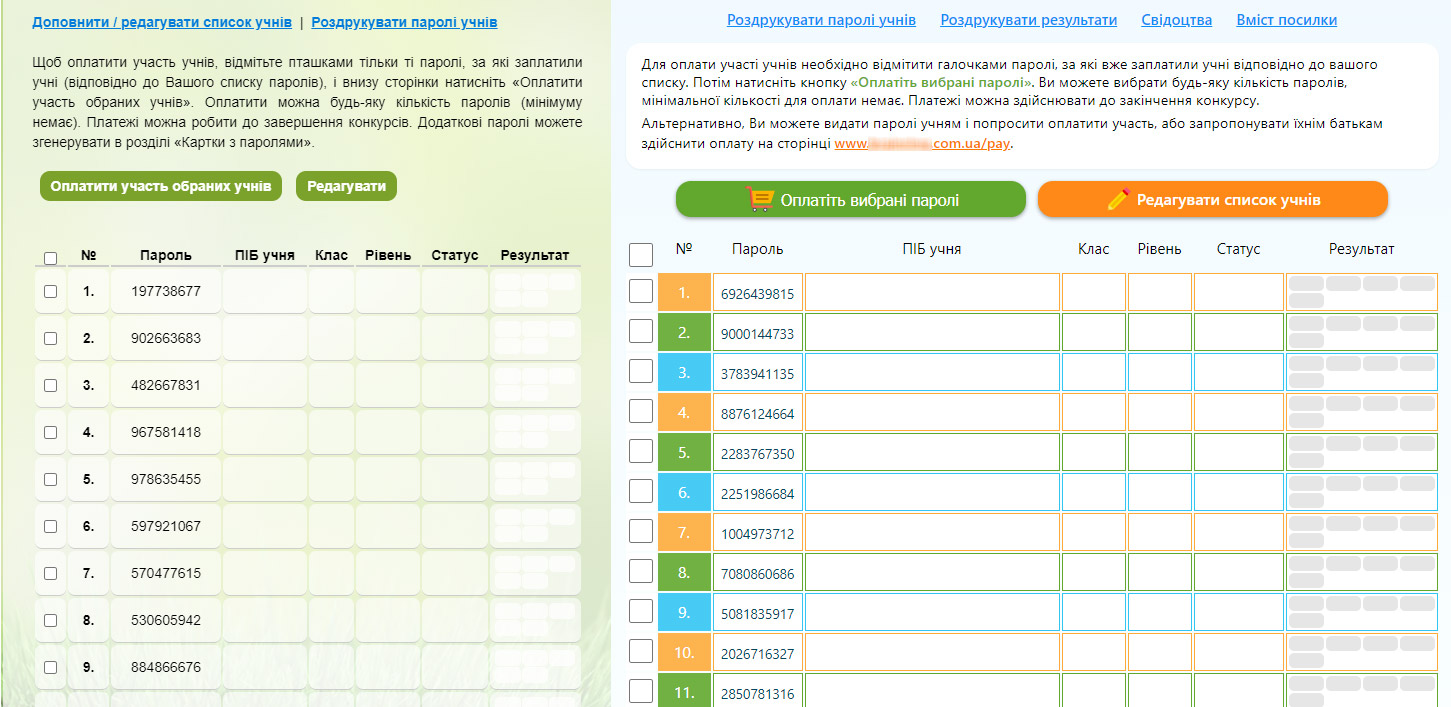Toggle the select-all checkbox in right table header
Viewport: 1451px width, 707px height.
coord(641,255)
